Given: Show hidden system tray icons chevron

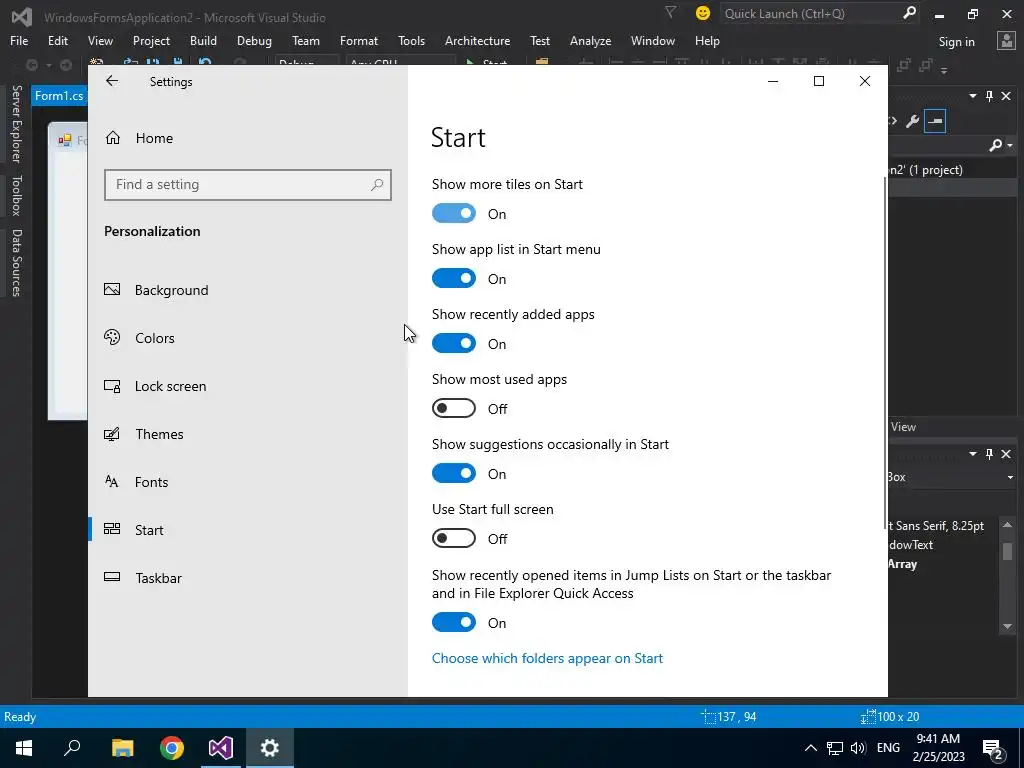Looking at the screenshot, I should point(810,748).
